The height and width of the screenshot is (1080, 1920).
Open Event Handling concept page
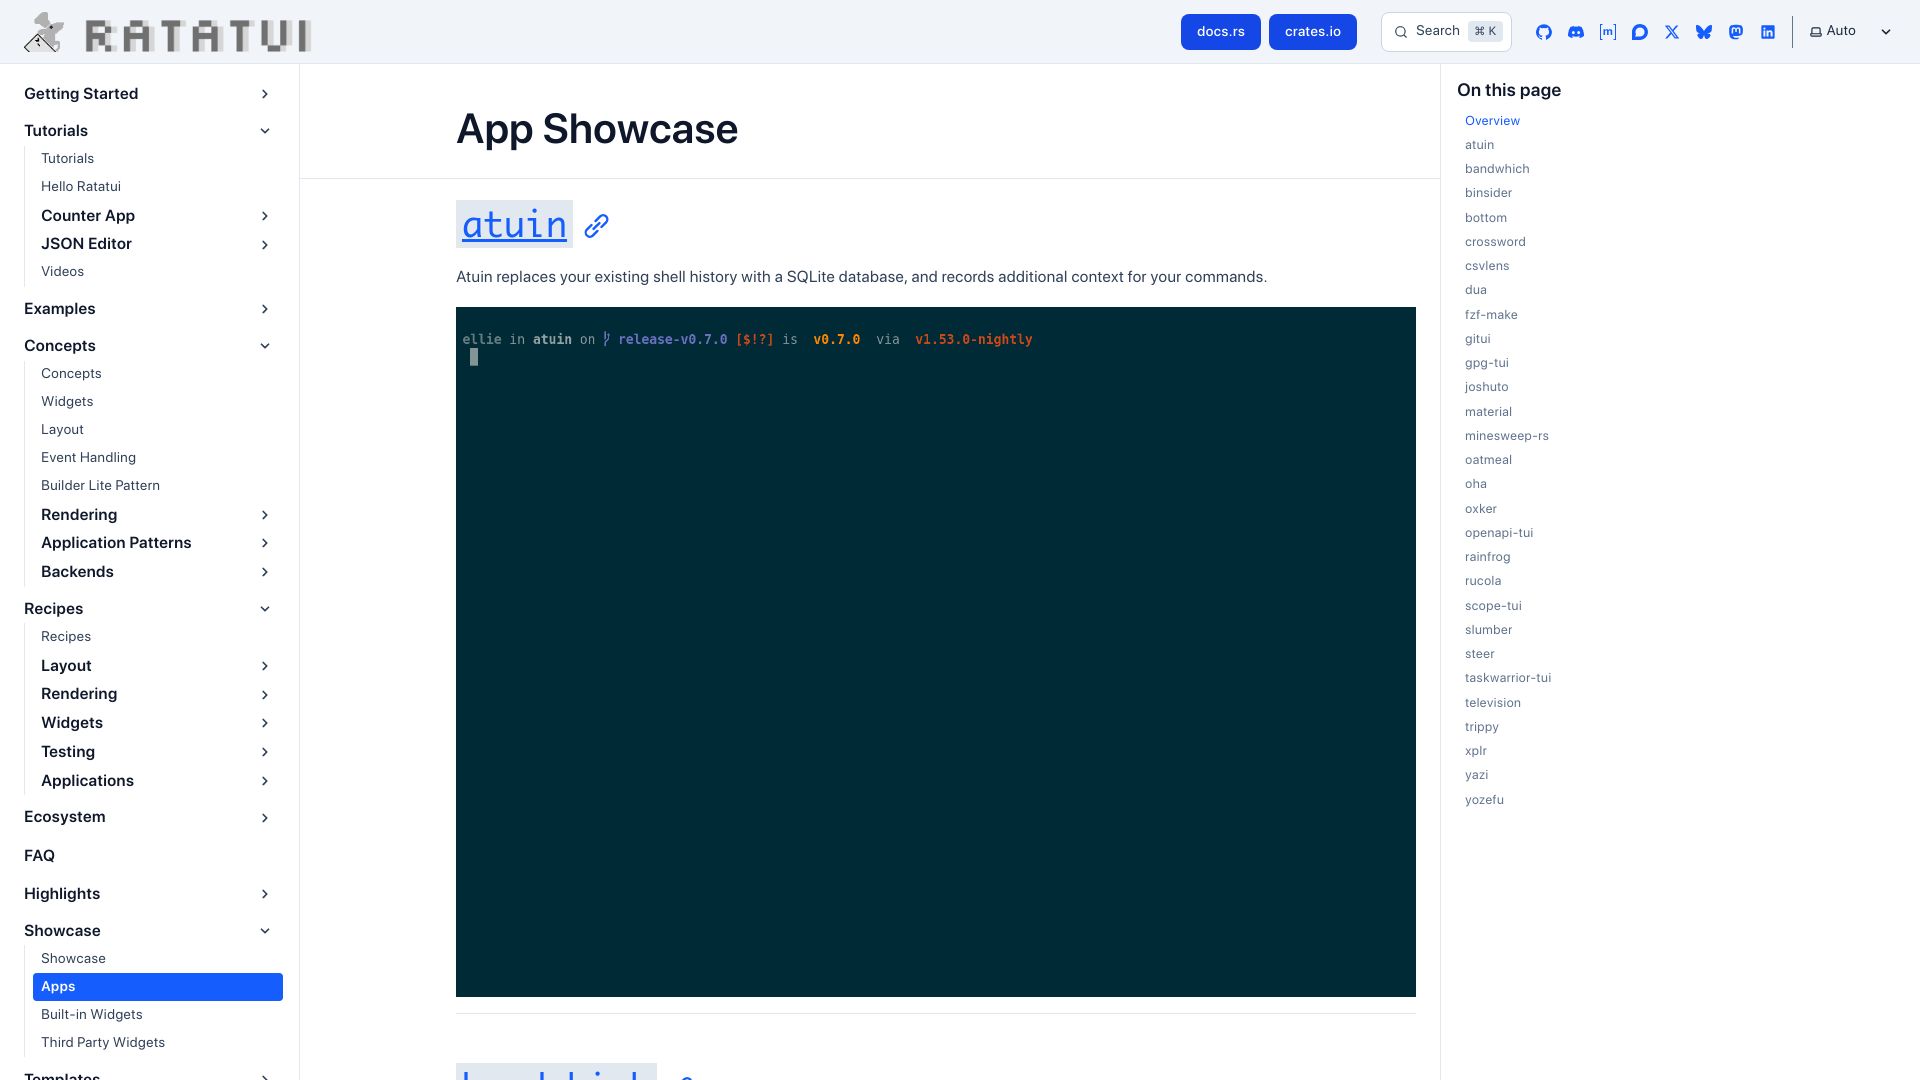click(x=88, y=458)
